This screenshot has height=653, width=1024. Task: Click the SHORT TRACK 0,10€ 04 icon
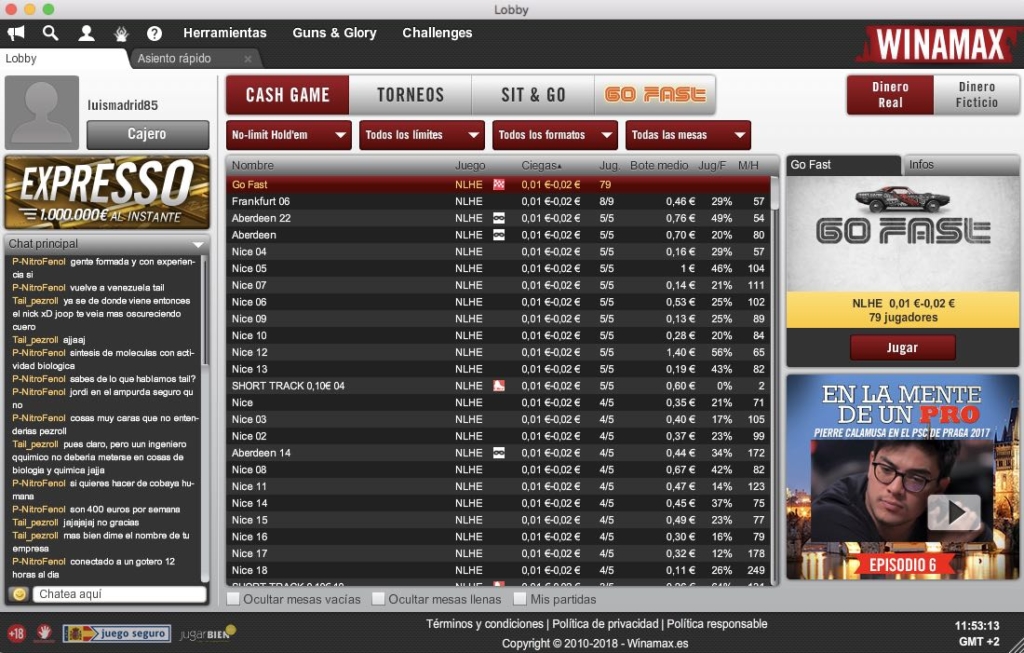(499, 385)
